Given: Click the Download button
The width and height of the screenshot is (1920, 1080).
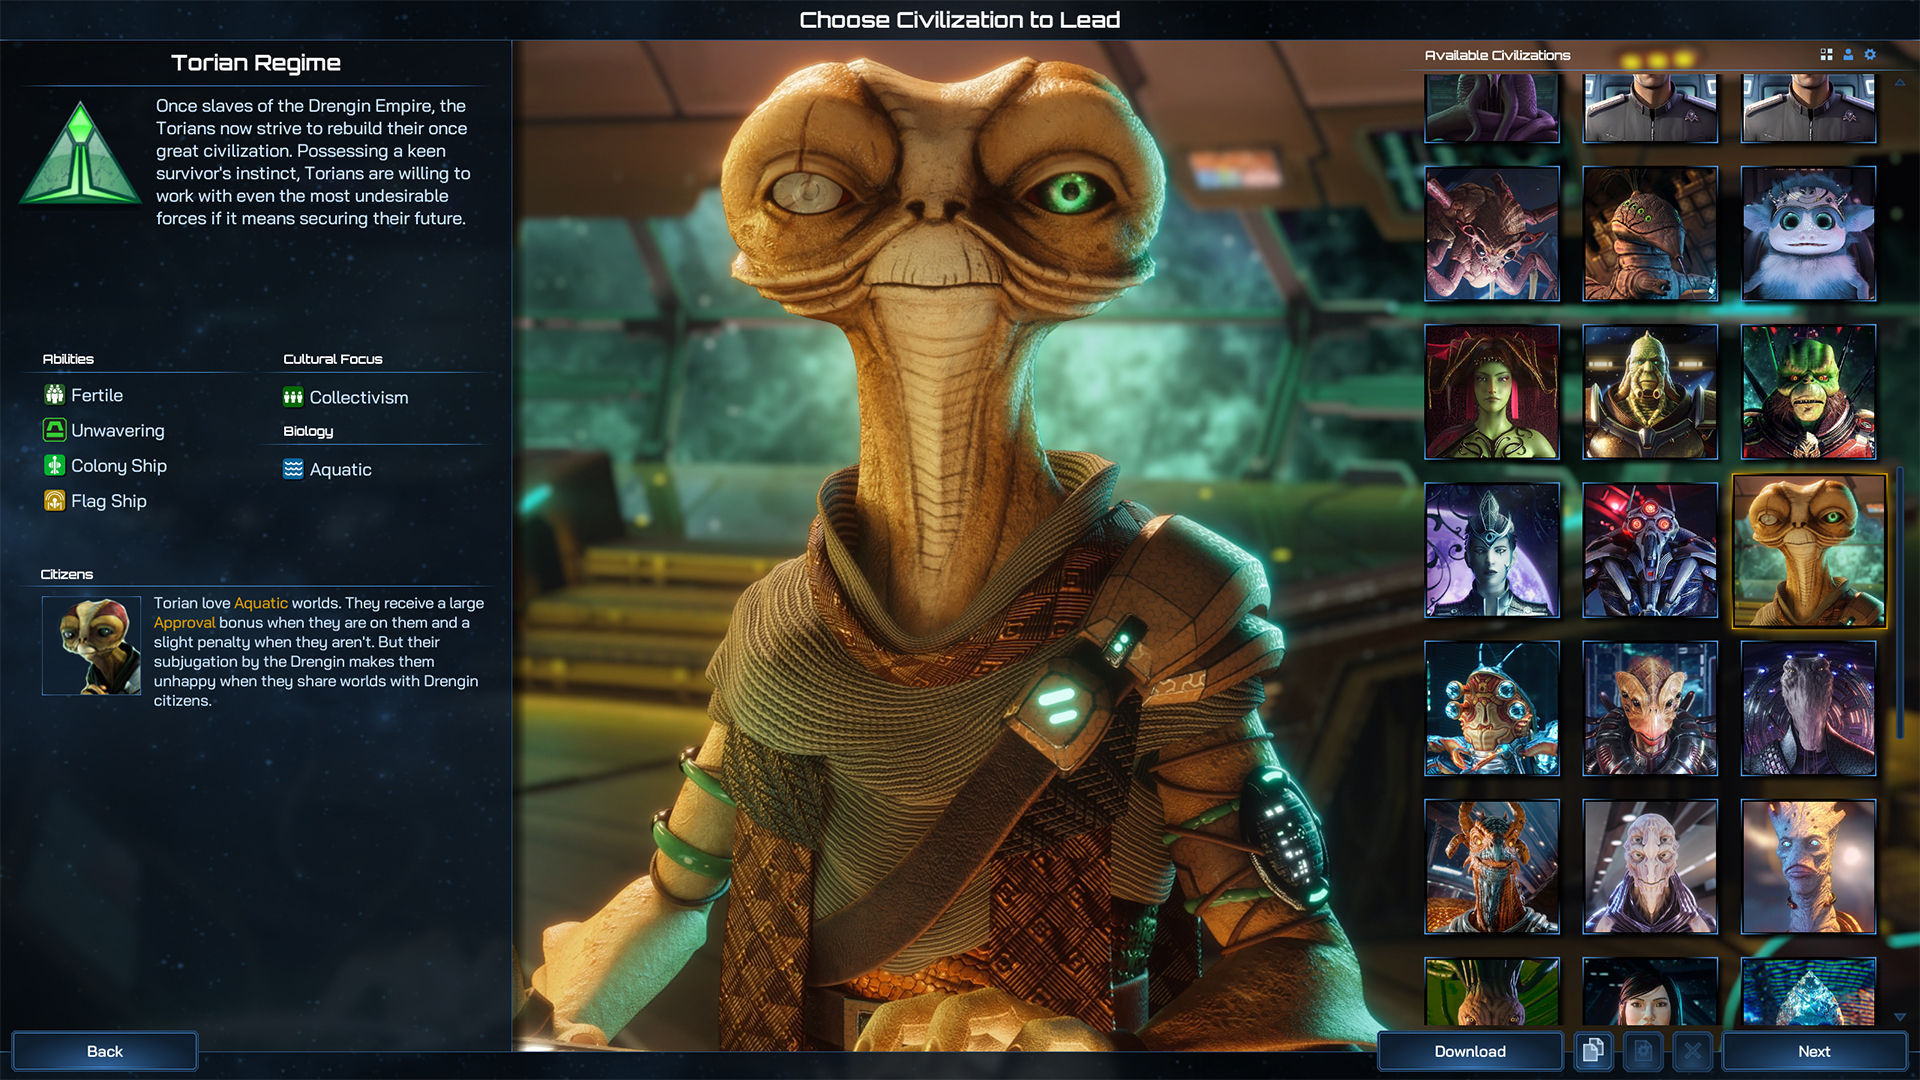Looking at the screenshot, I should (1469, 1051).
